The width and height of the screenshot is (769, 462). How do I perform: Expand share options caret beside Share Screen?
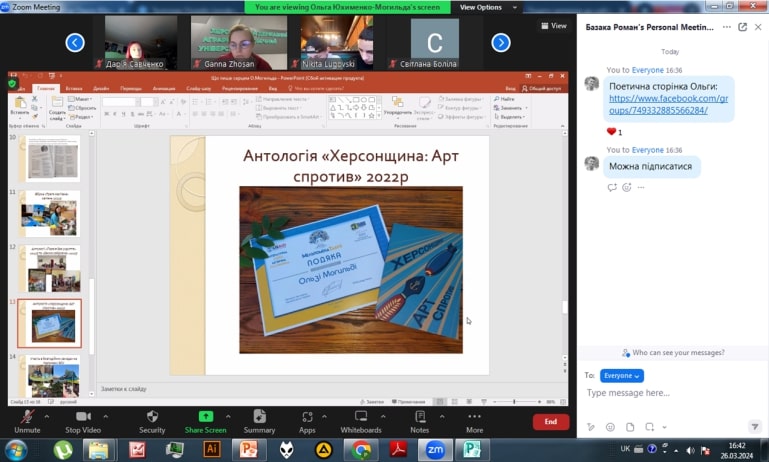tap(228, 416)
